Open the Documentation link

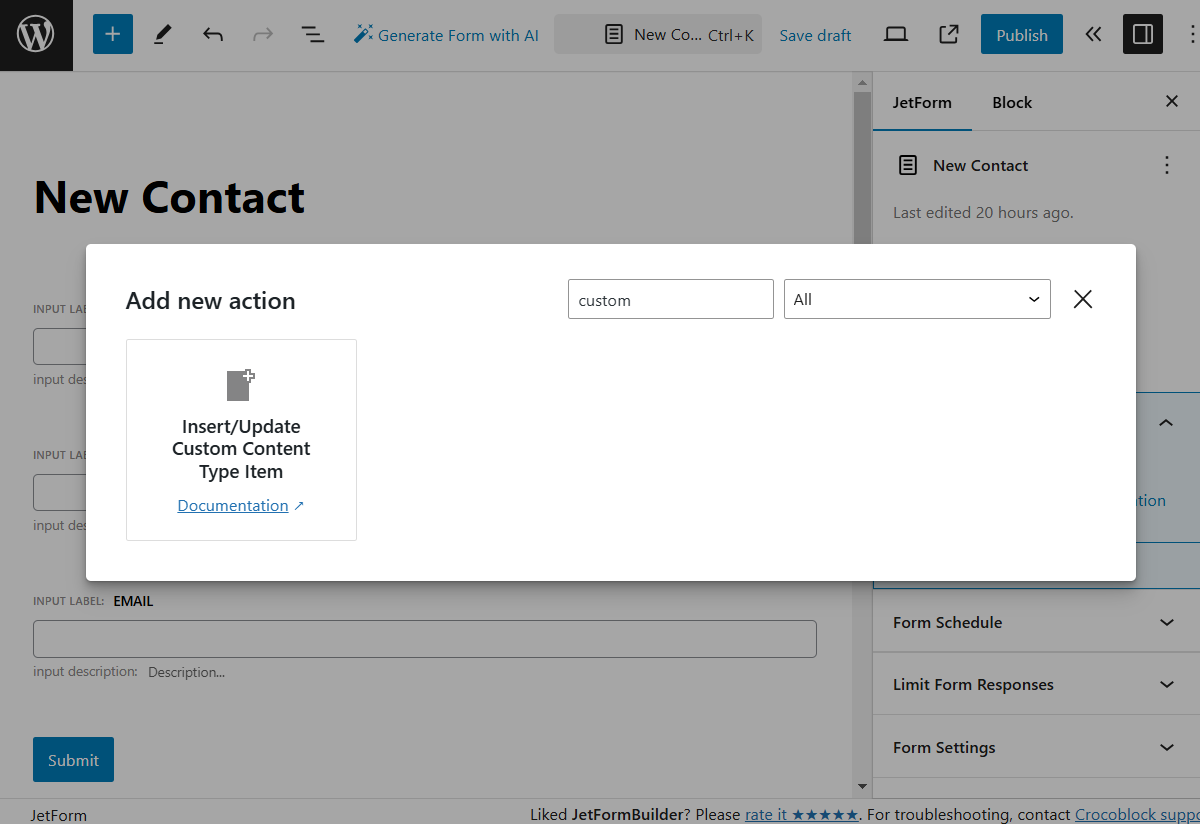tap(233, 505)
